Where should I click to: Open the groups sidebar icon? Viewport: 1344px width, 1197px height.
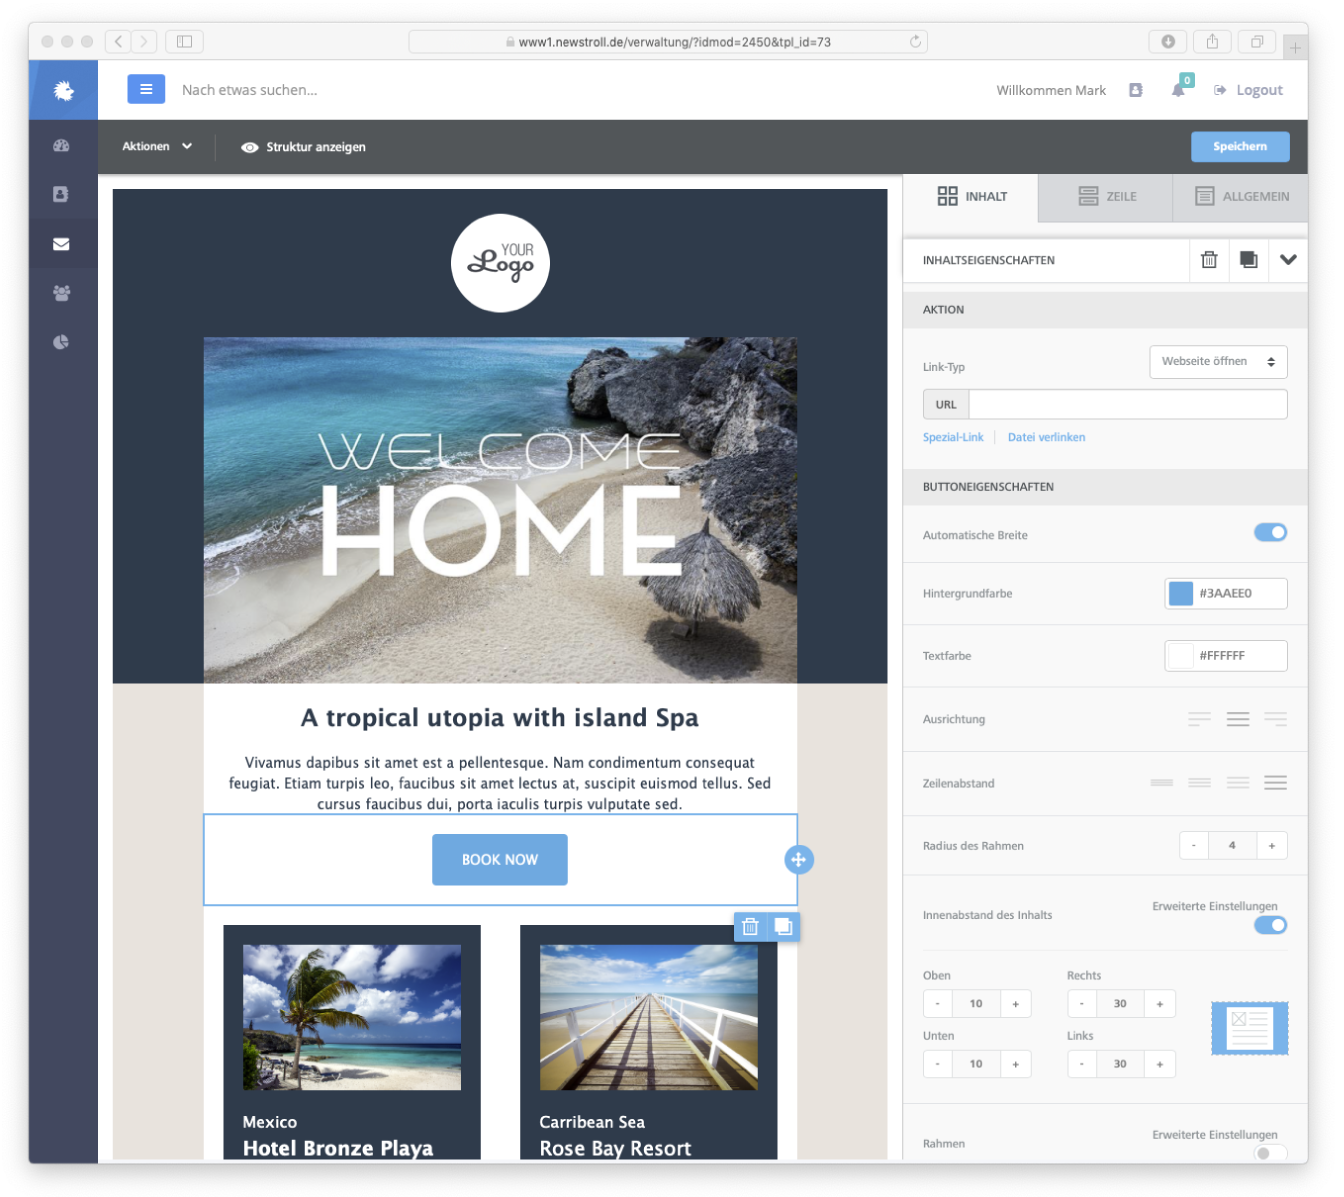tap(61, 293)
